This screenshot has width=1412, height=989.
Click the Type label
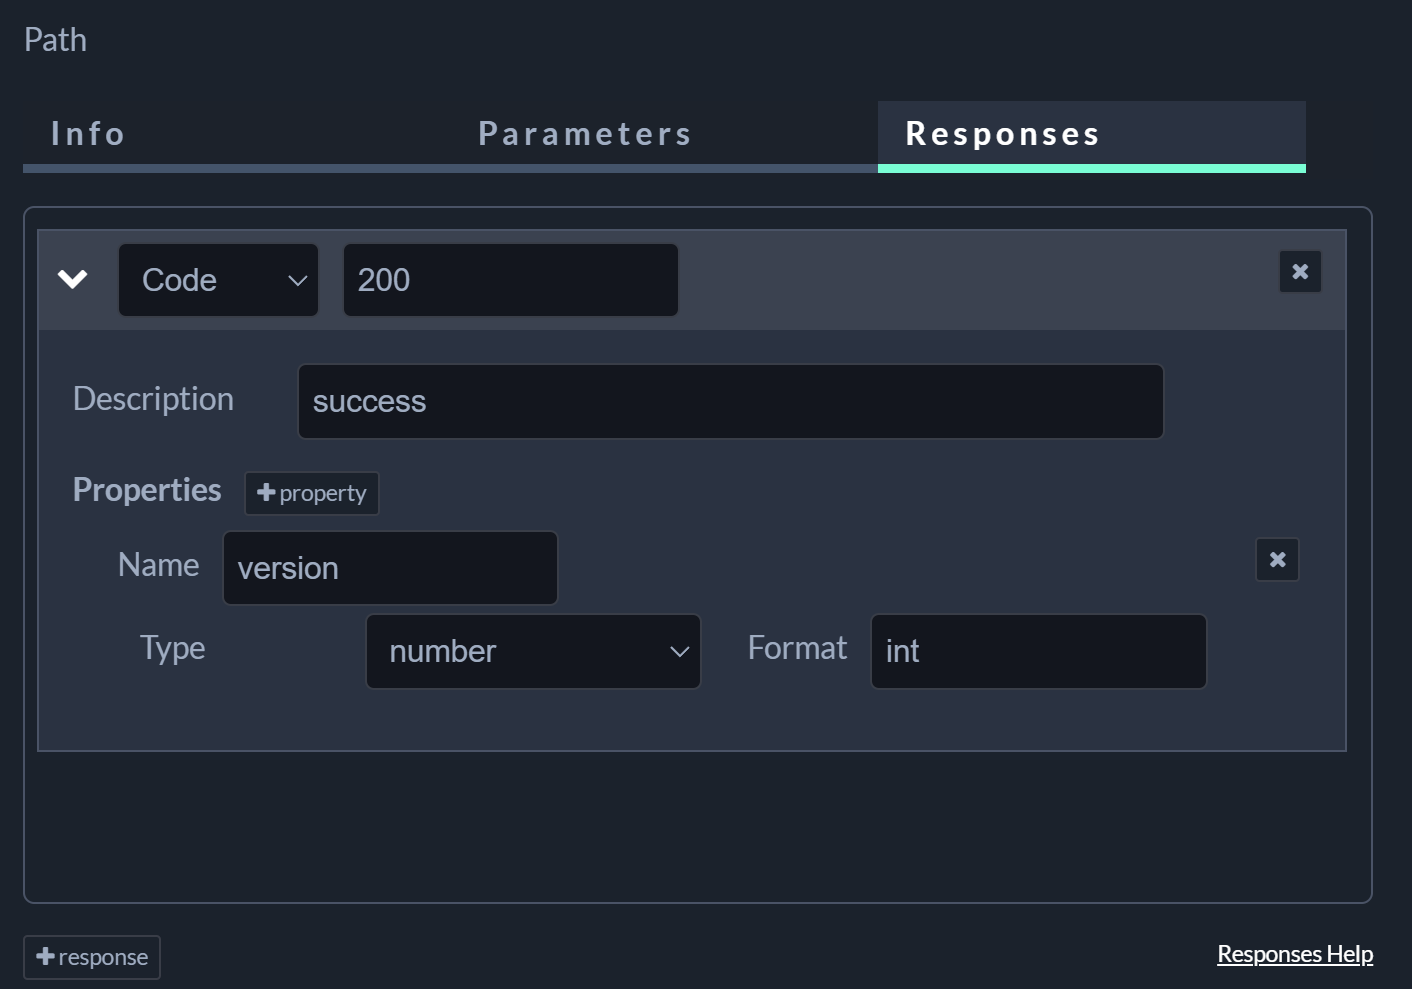172,648
